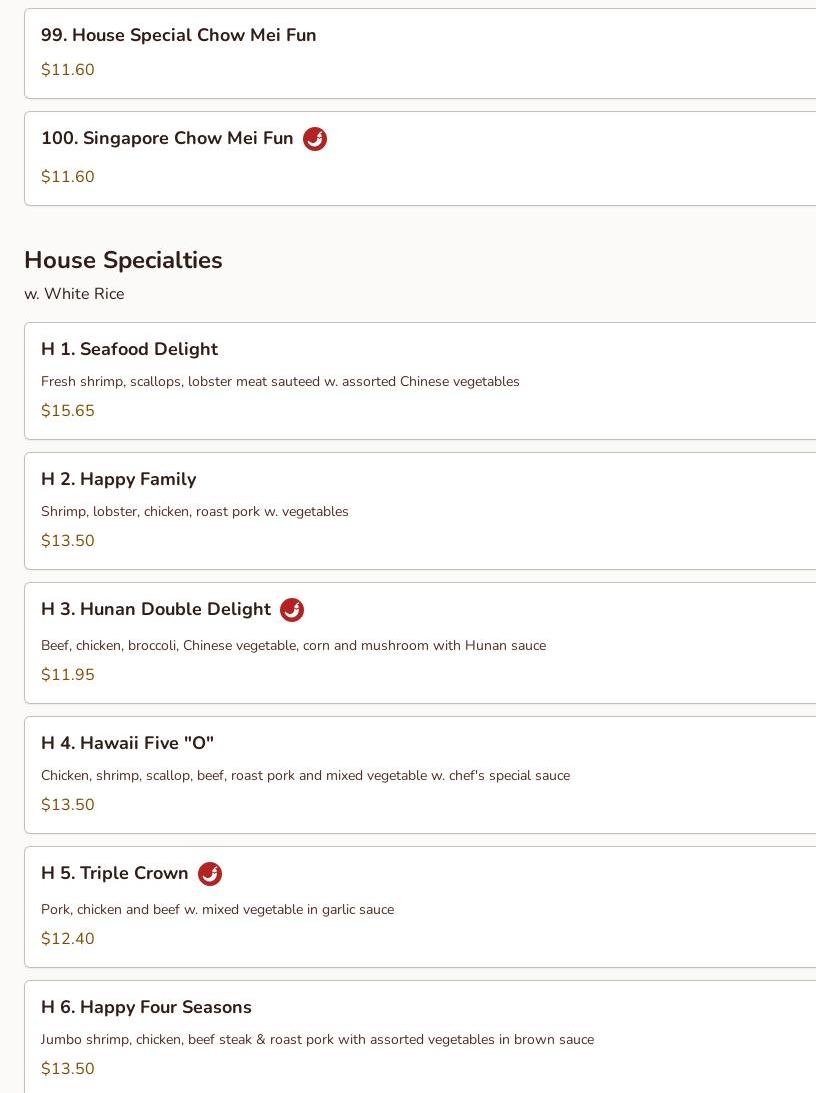
Task: Open H 6. Happy Four Seasons item
Action: click(146, 1007)
